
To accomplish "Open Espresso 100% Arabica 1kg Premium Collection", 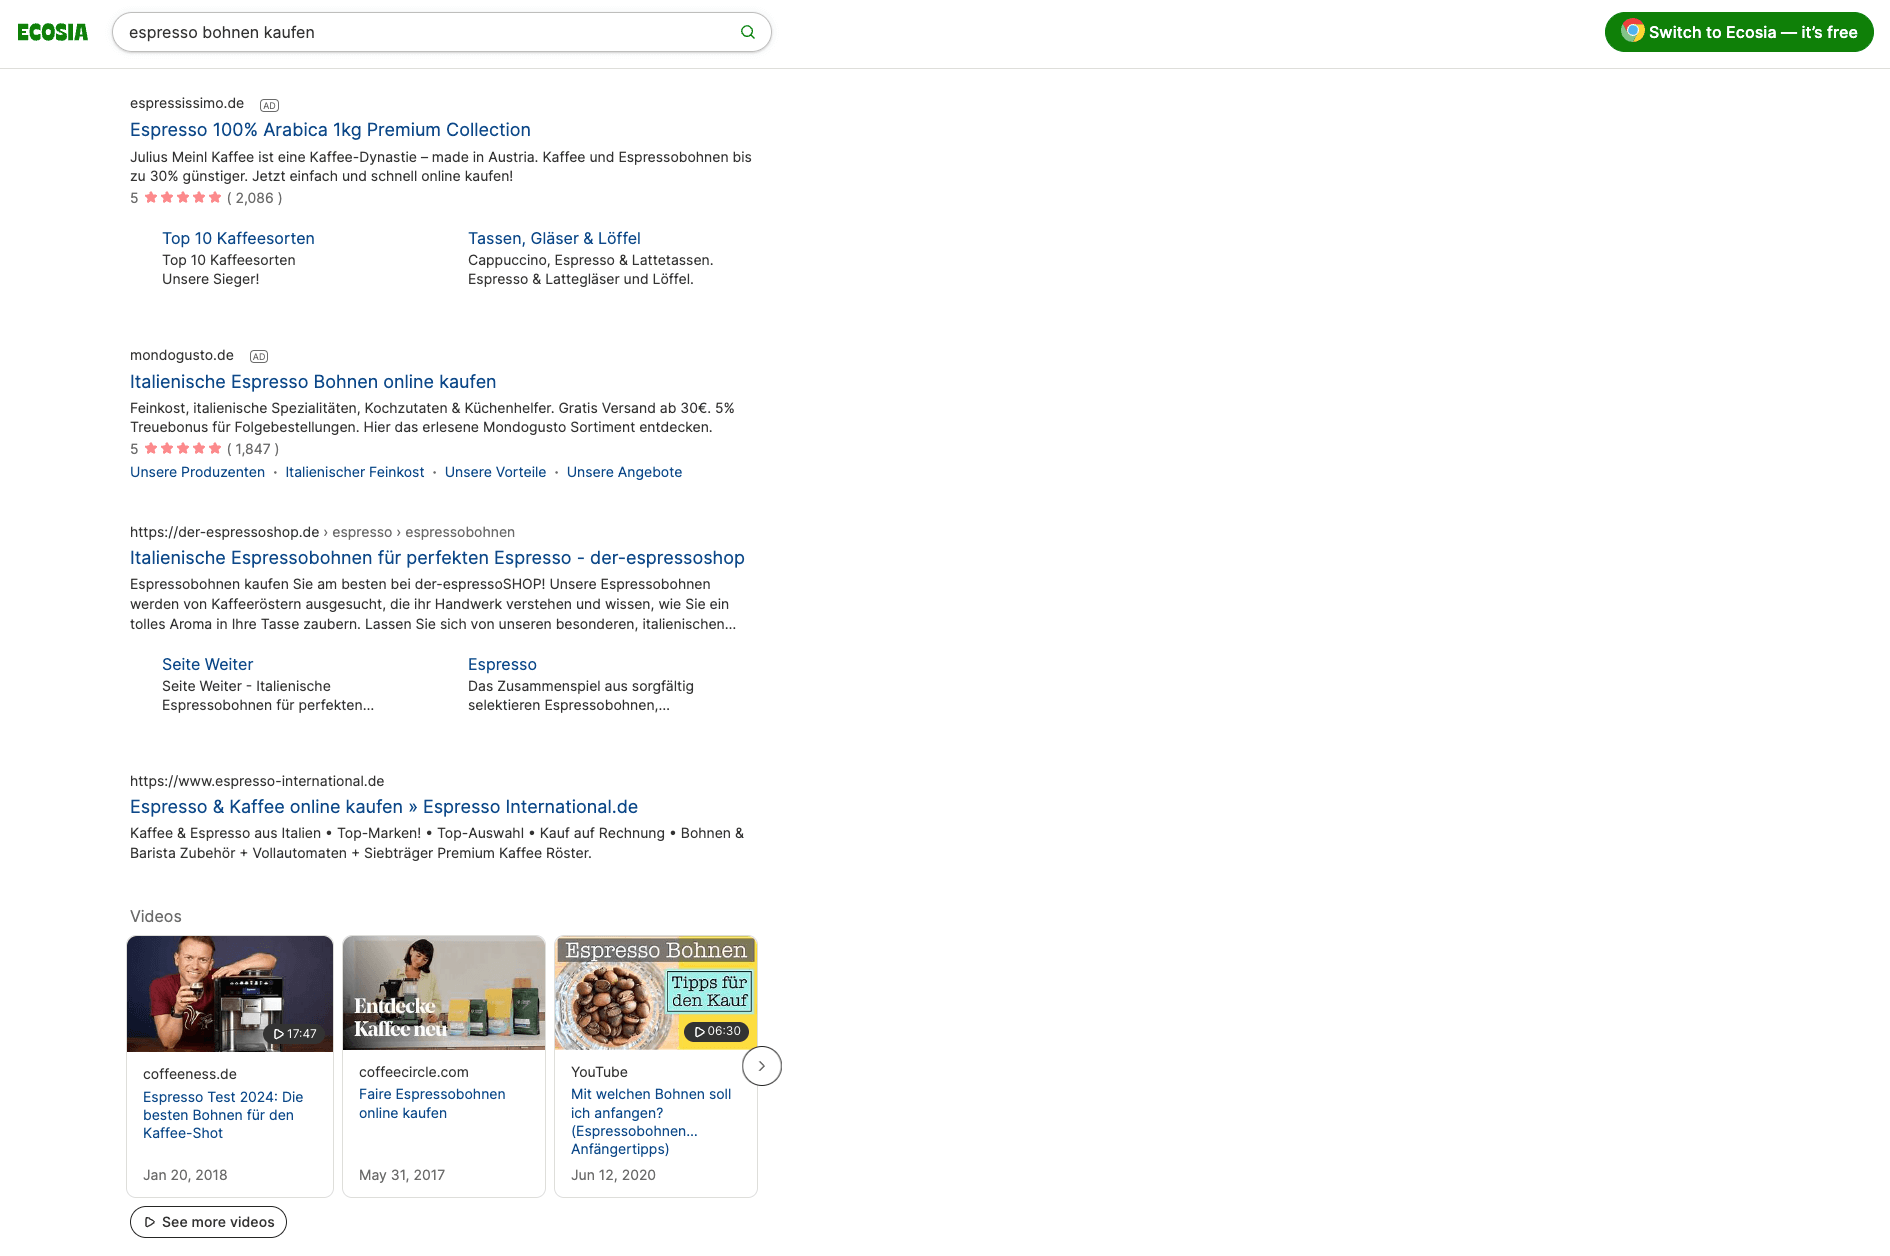I will [330, 129].
